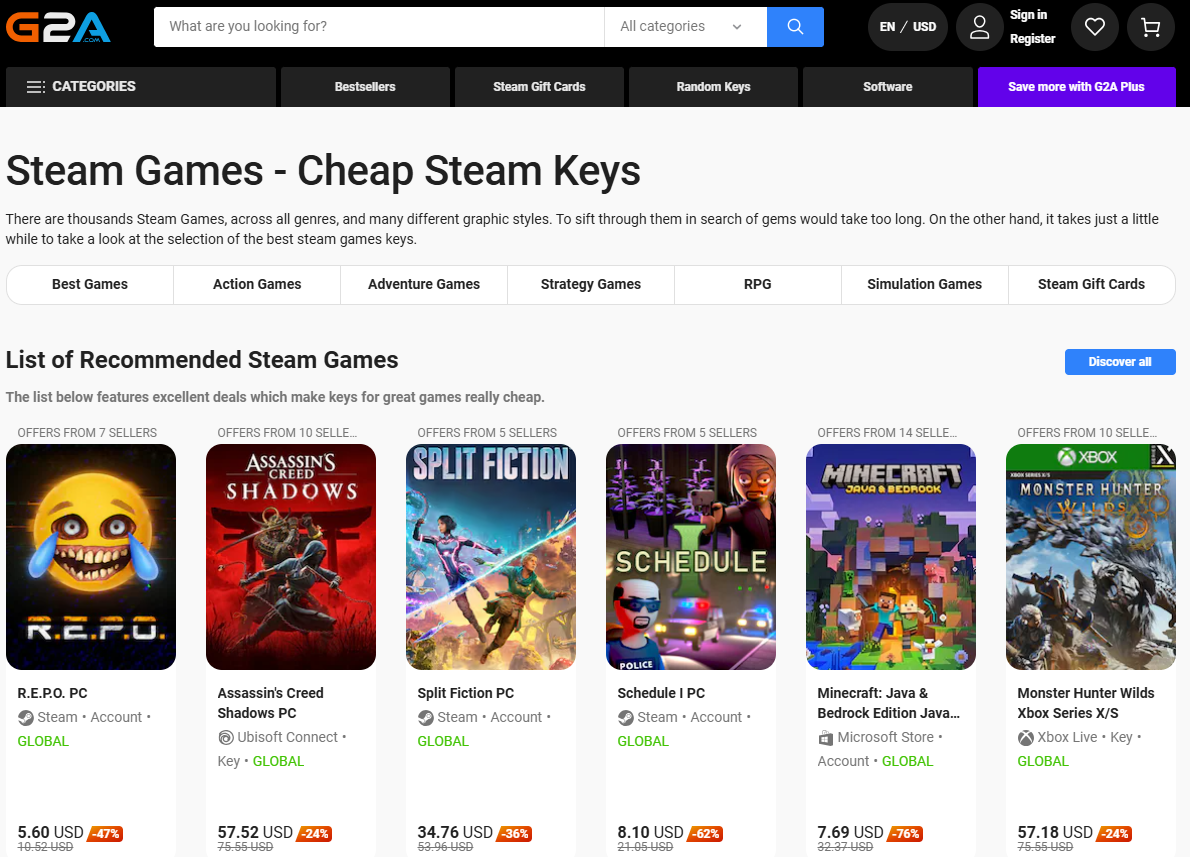This screenshot has width=1190, height=857.
Task: Click the G2A logo
Action: coord(58,27)
